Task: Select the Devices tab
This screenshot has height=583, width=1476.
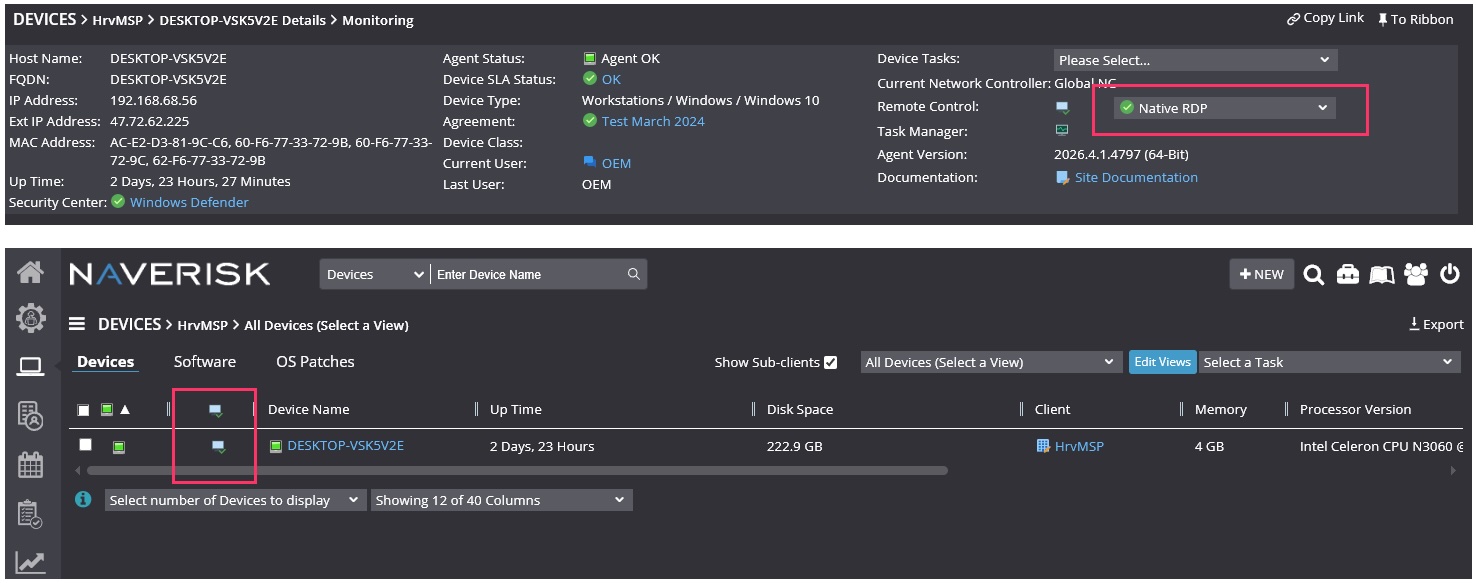Action: (x=105, y=362)
